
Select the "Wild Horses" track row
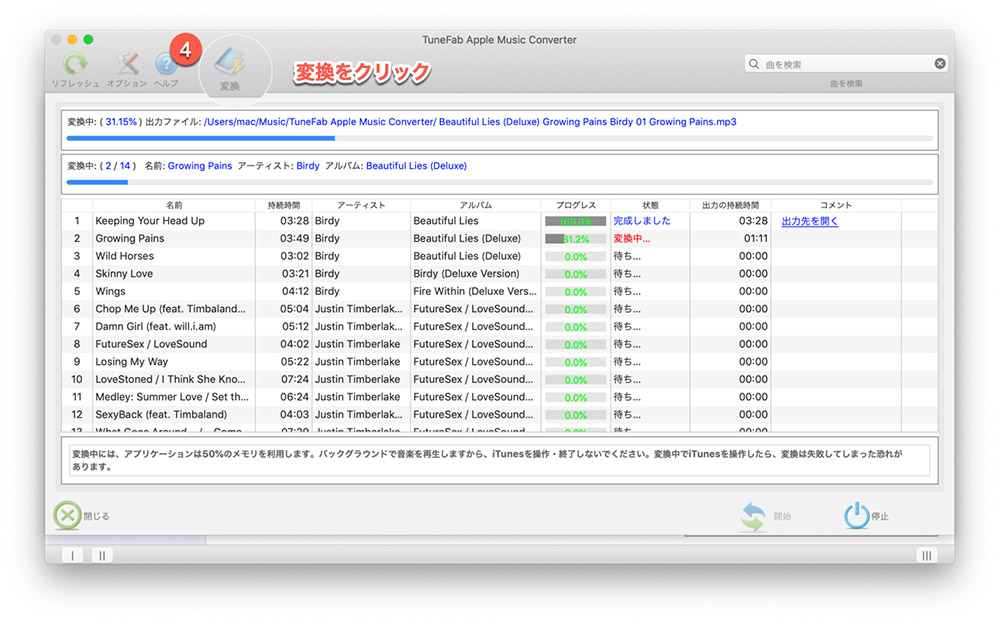click(499, 256)
